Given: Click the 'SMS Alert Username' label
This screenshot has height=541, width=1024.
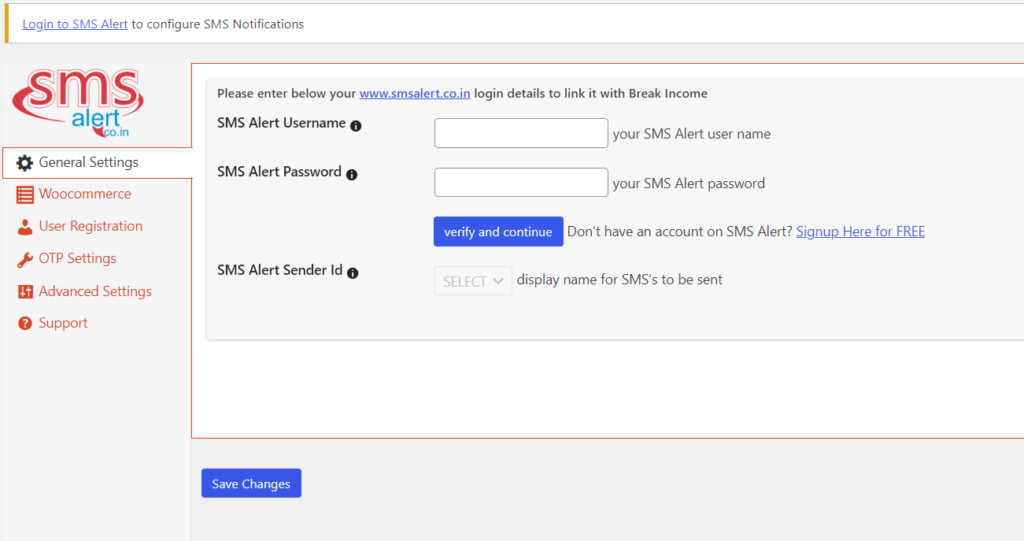Looking at the screenshot, I should pos(281,123).
